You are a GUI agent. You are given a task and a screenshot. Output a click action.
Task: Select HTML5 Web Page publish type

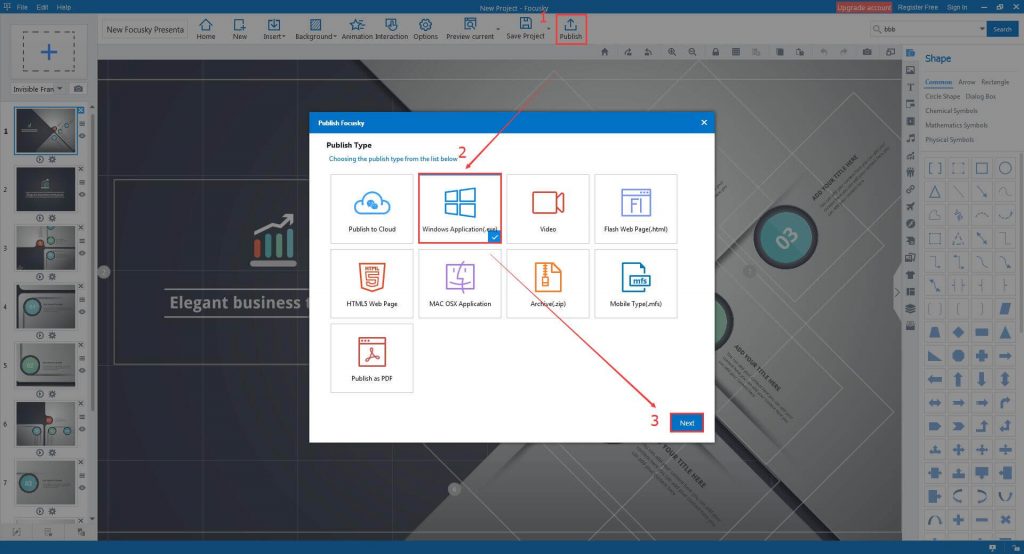point(372,283)
